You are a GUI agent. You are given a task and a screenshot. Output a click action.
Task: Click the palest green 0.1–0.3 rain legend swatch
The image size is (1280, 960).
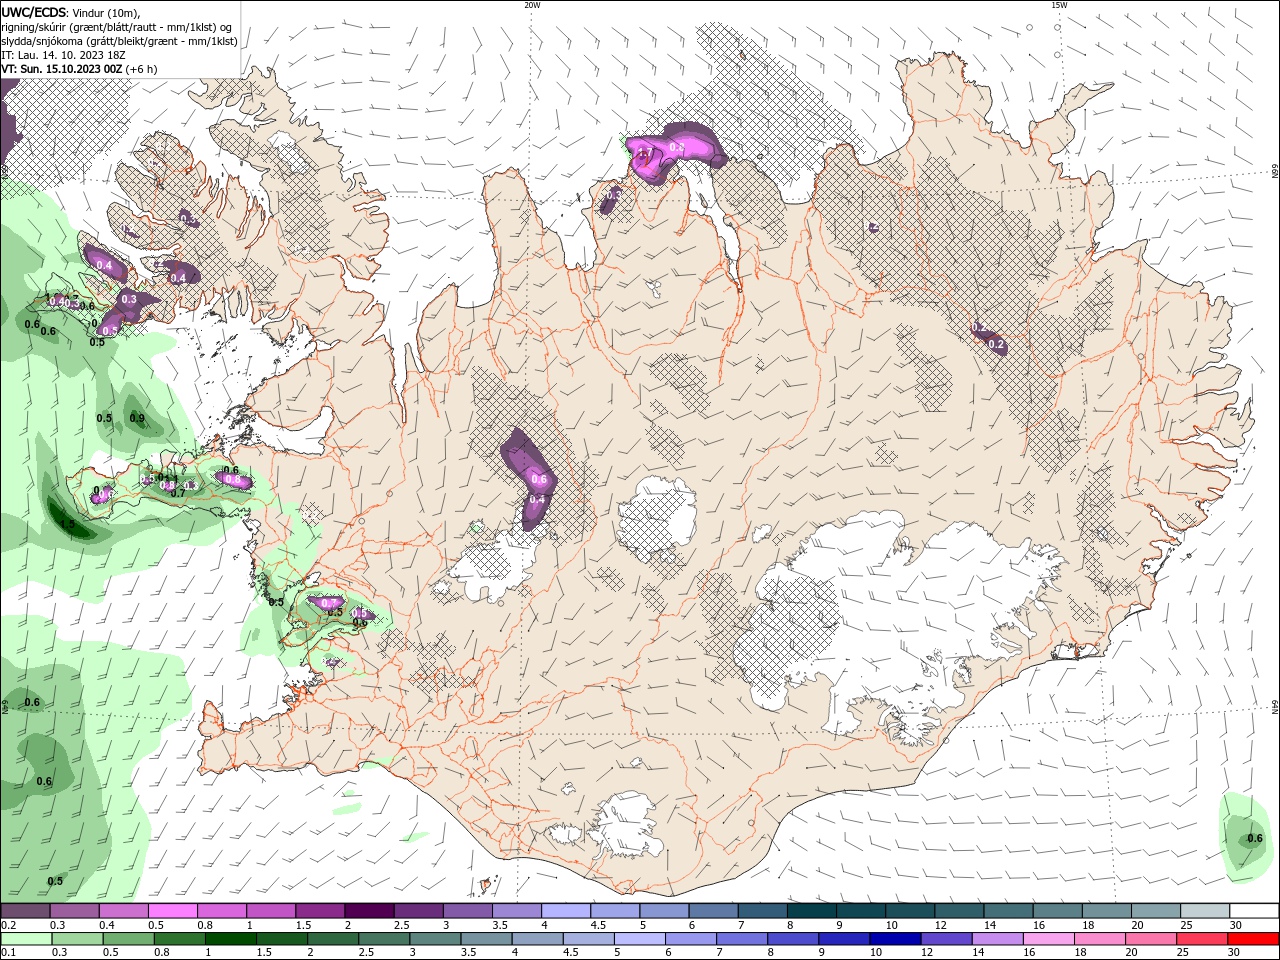tap(27, 939)
